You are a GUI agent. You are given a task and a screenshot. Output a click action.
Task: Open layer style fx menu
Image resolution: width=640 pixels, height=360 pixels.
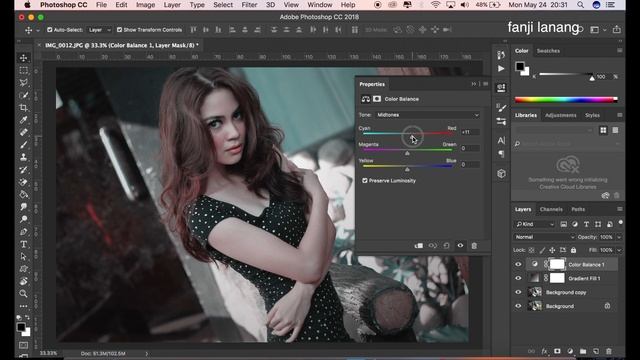(544, 351)
